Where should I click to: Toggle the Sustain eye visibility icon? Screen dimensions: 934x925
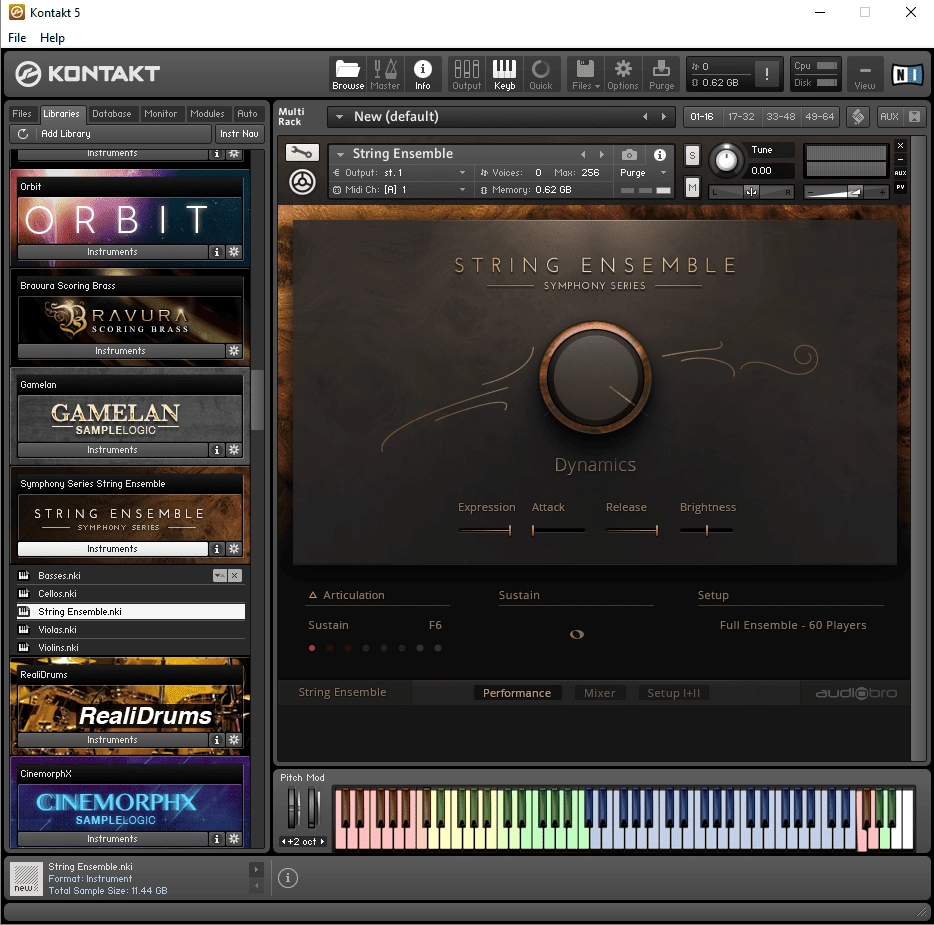coord(577,634)
